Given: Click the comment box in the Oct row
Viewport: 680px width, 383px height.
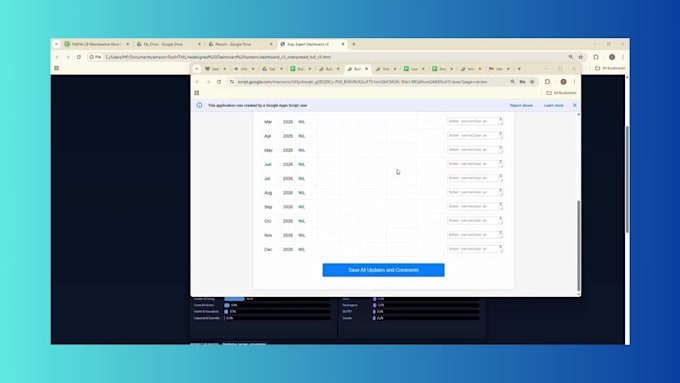Looking at the screenshot, I should click(474, 221).
